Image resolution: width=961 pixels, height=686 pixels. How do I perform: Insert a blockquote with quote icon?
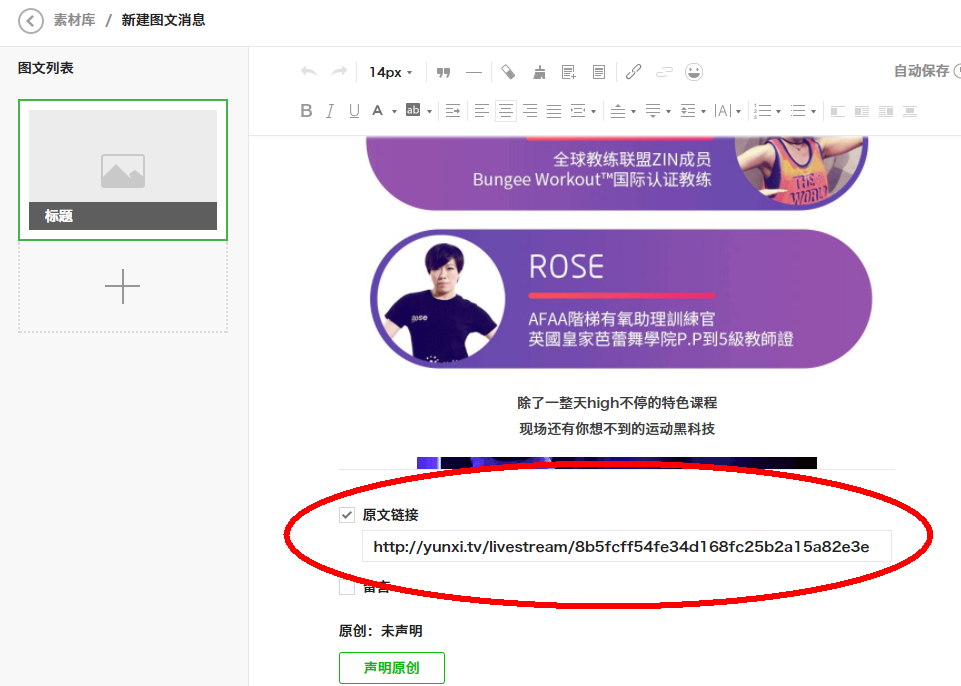click(443, 72)
